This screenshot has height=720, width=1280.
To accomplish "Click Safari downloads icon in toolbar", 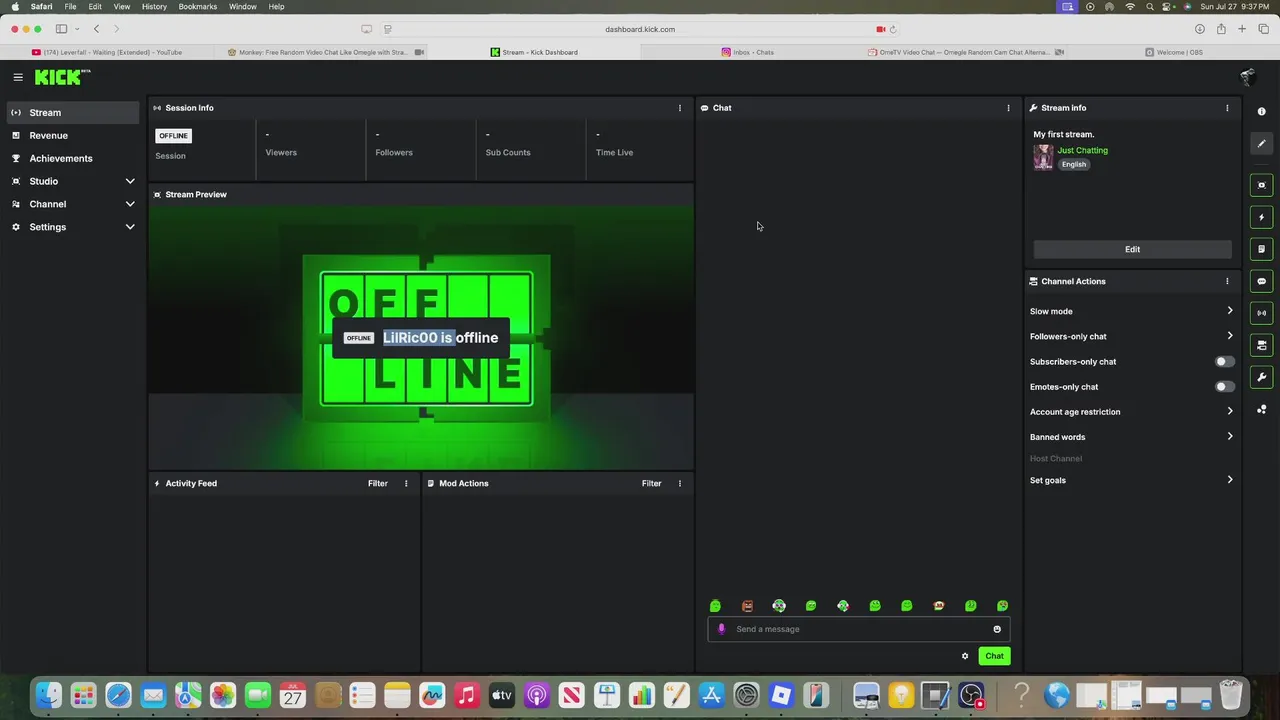I will pos(1200,29).
